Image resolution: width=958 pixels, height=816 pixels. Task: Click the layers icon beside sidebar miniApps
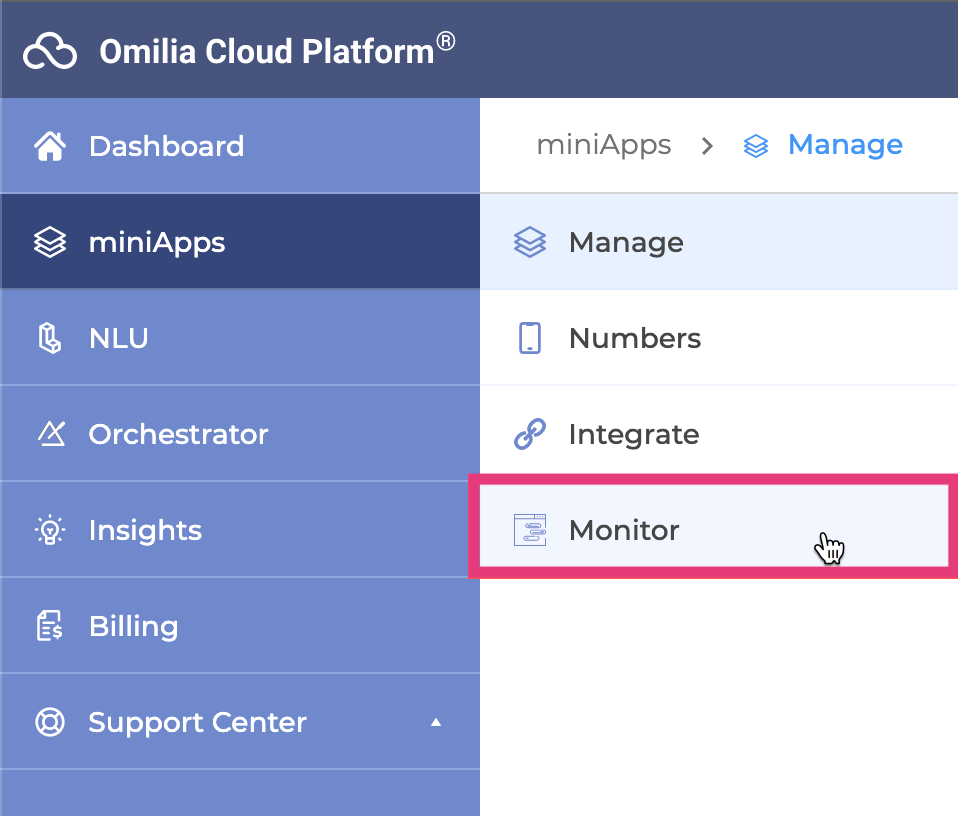50,242
